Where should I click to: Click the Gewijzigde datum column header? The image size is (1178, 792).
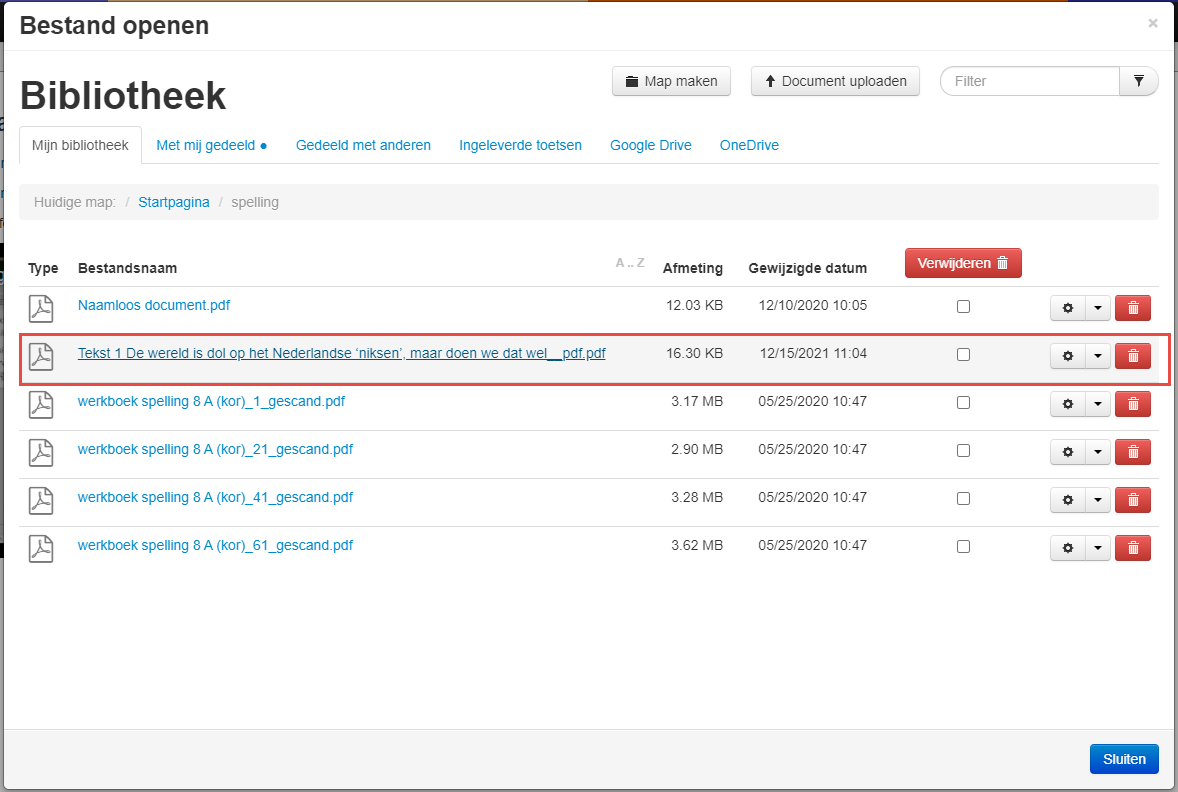pos(808,268)
